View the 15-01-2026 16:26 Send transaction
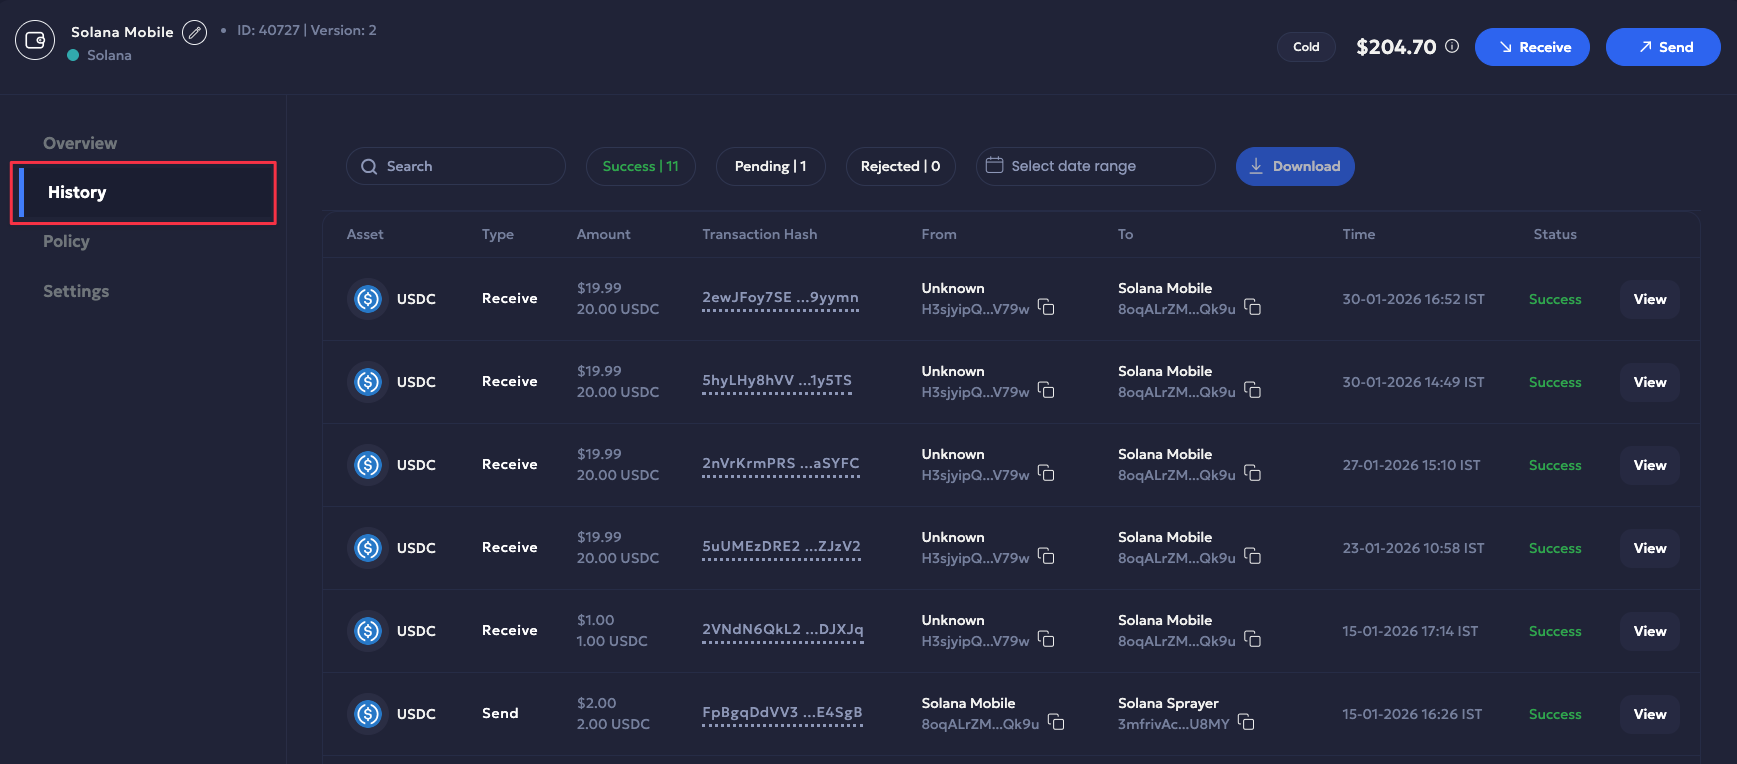 (x=1650, y=714)
